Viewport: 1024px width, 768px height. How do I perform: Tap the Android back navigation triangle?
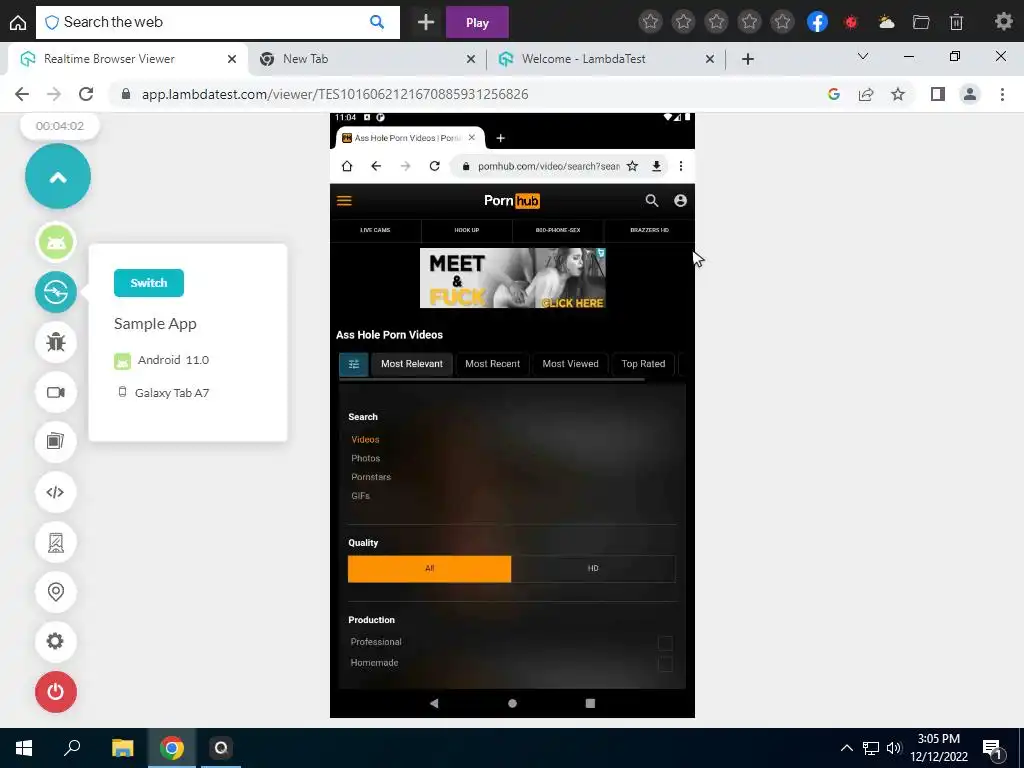coord(434,703)
